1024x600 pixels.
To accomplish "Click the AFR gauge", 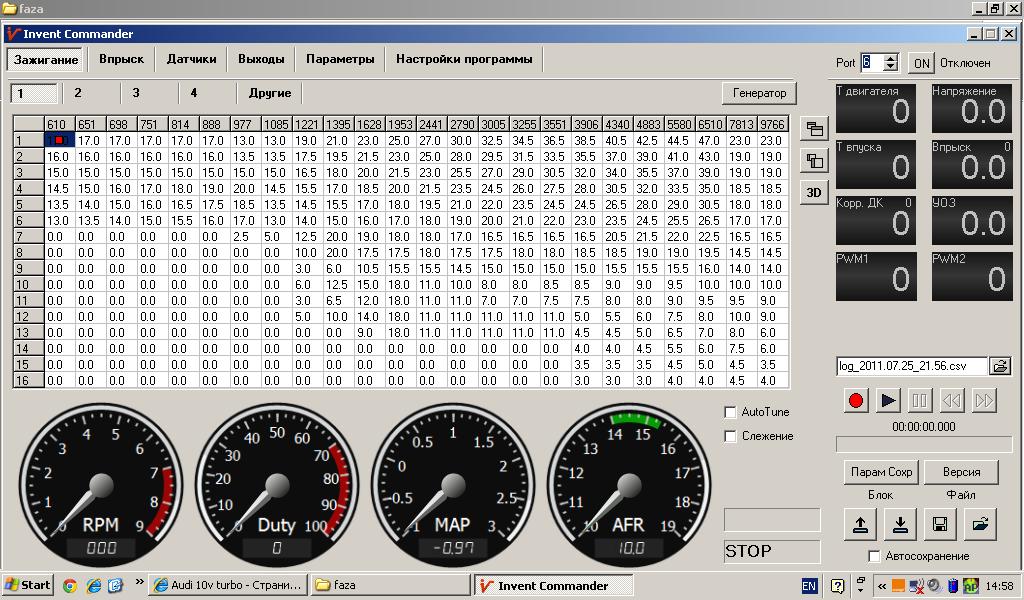I will tap(629, 484).
